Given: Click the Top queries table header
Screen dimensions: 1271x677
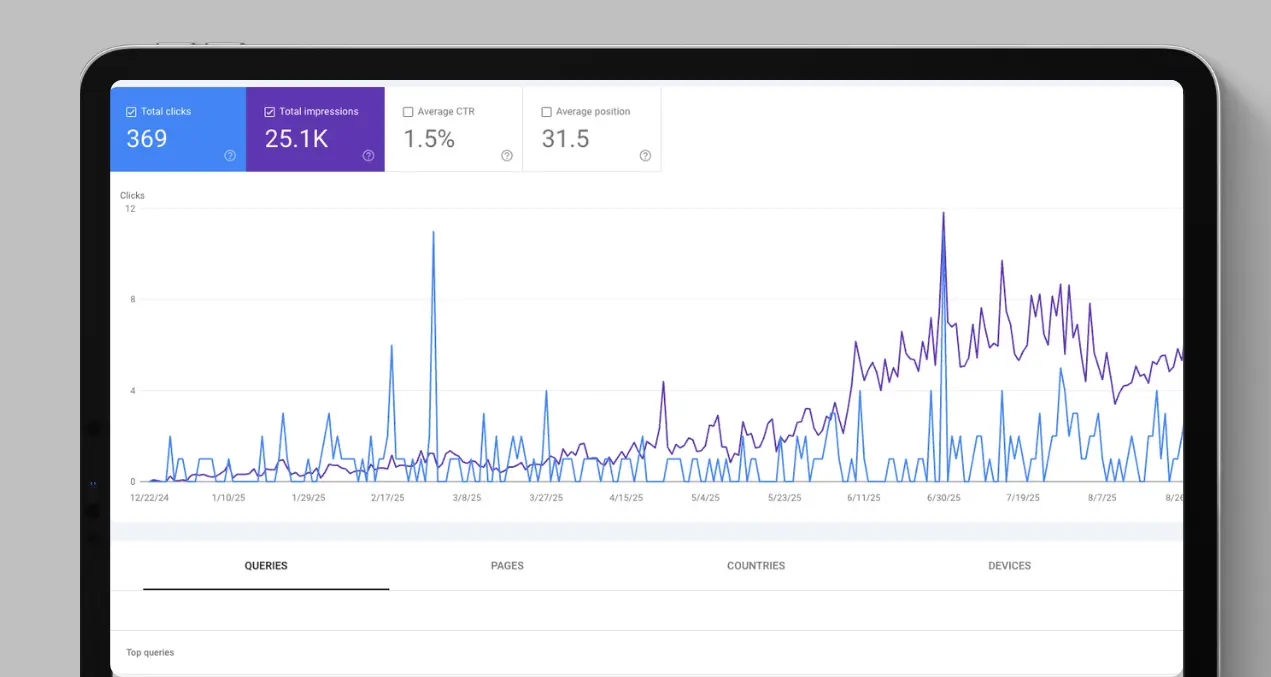Looking at the screenshot, I should click(150, 652).
